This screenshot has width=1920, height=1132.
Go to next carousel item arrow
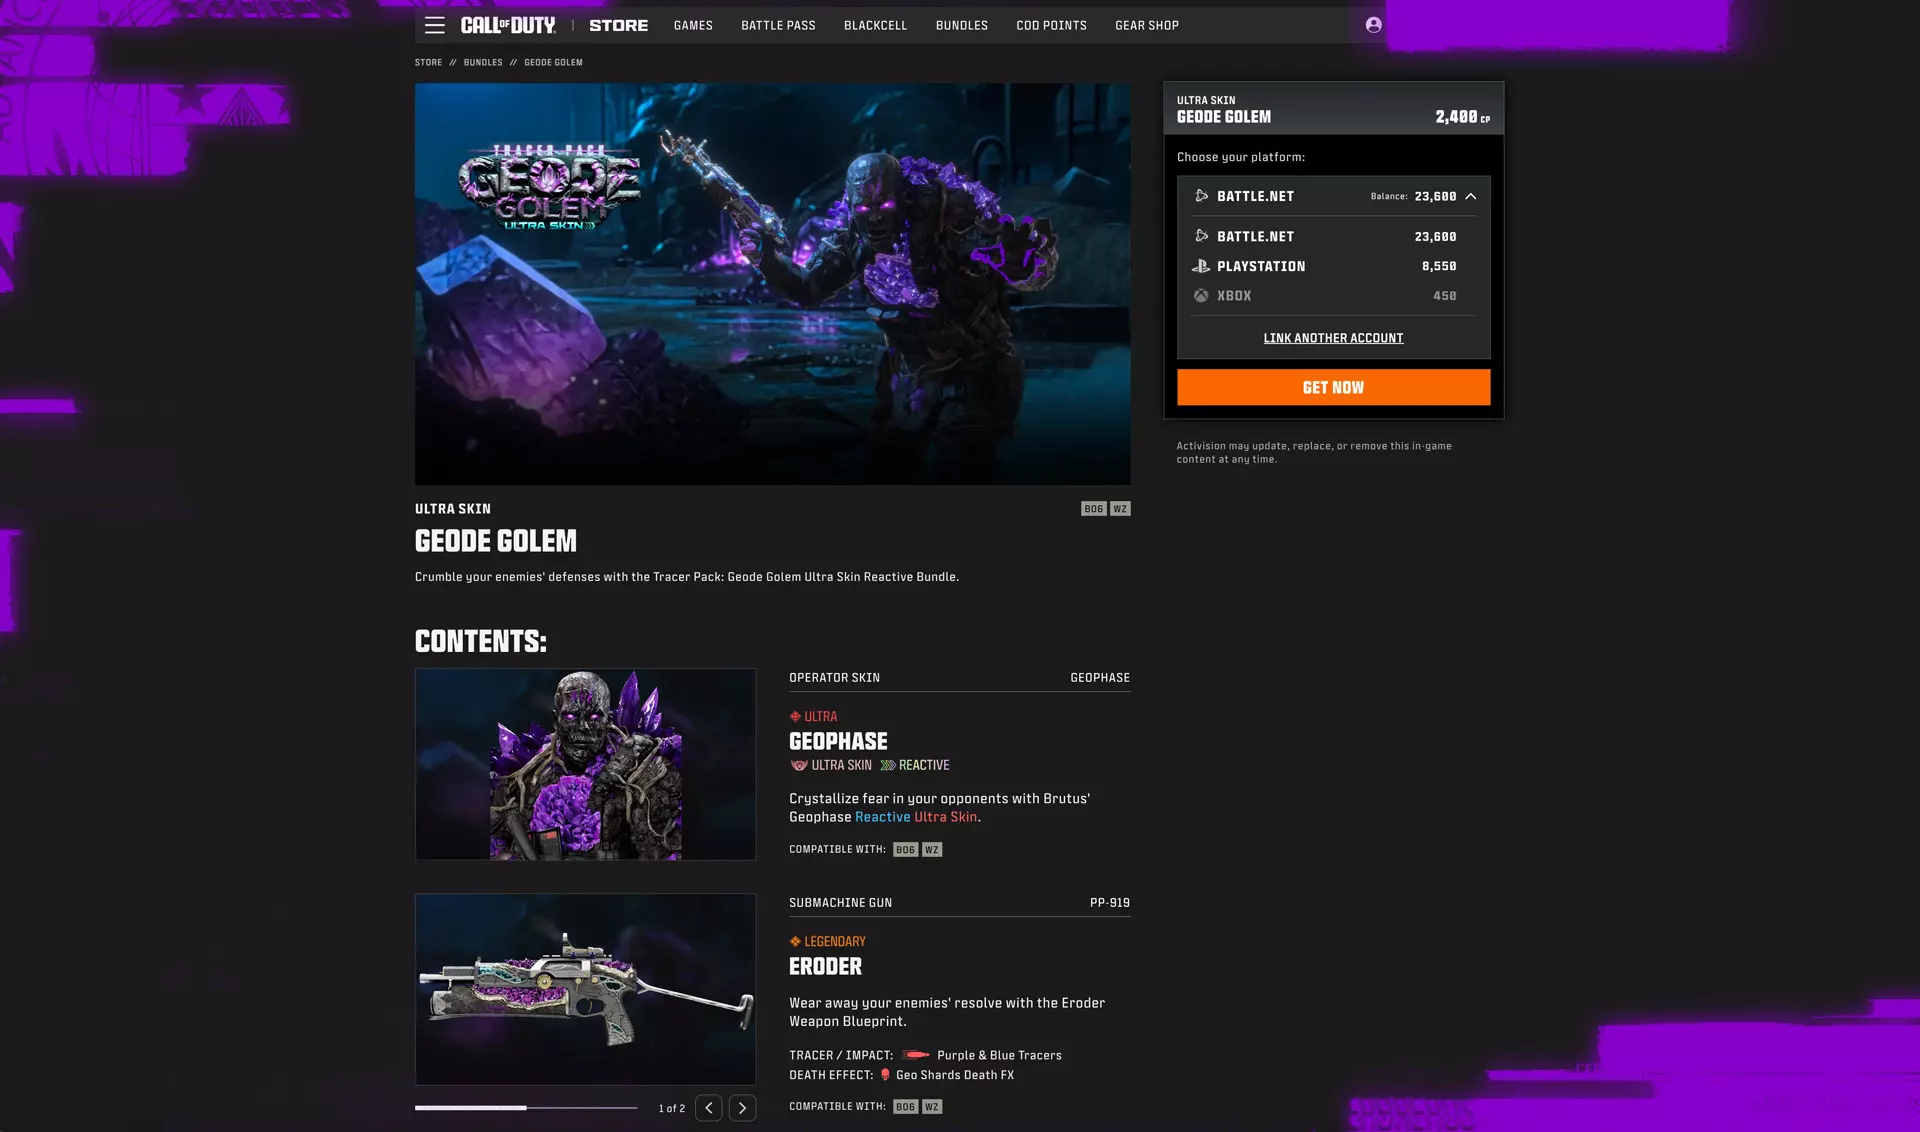742,1108
